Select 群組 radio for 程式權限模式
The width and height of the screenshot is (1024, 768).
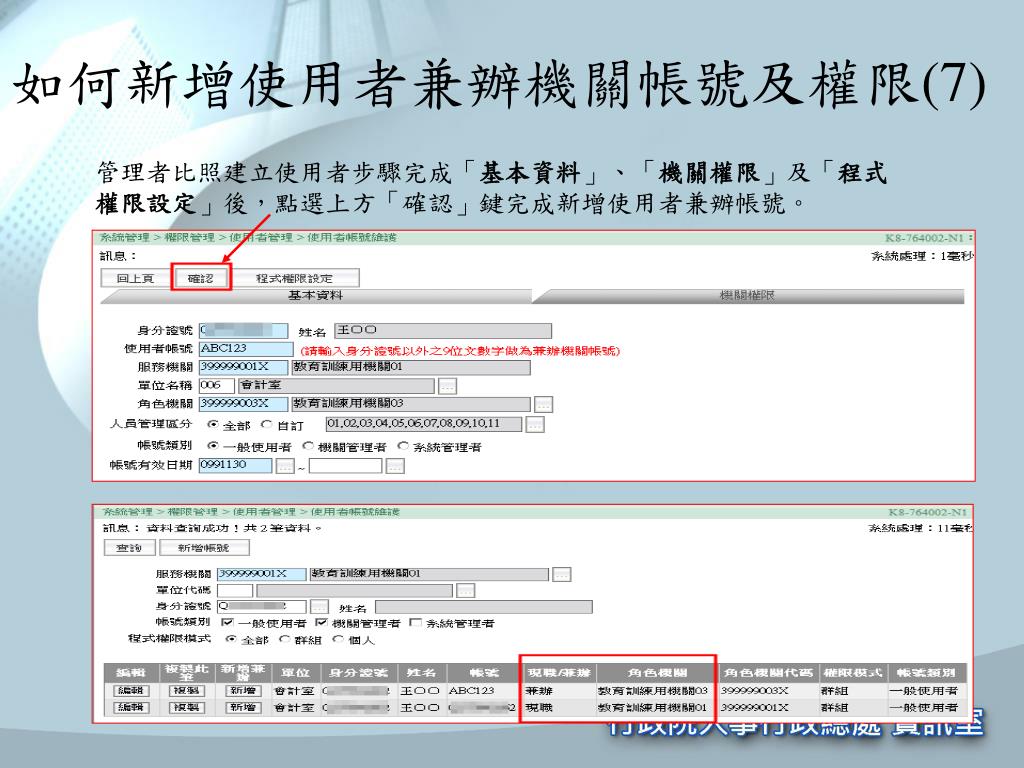[284, 639]
